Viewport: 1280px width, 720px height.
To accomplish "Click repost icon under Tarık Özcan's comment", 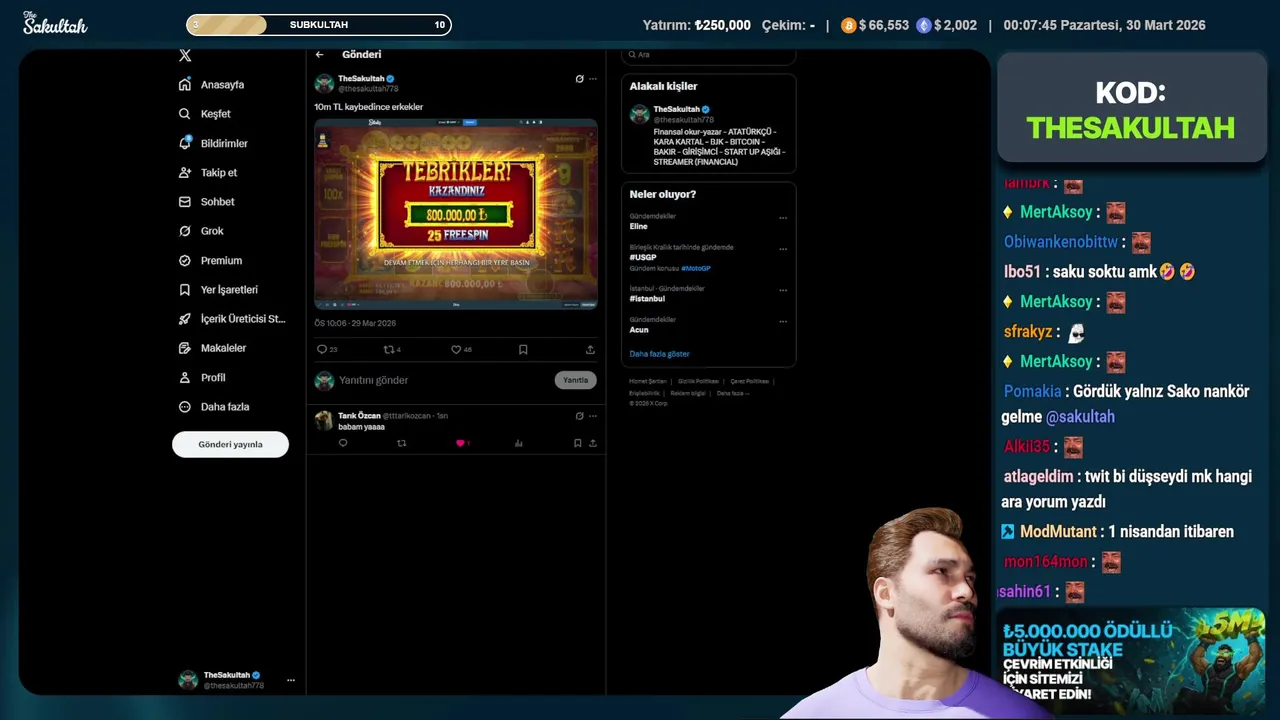I will (402, 443).
